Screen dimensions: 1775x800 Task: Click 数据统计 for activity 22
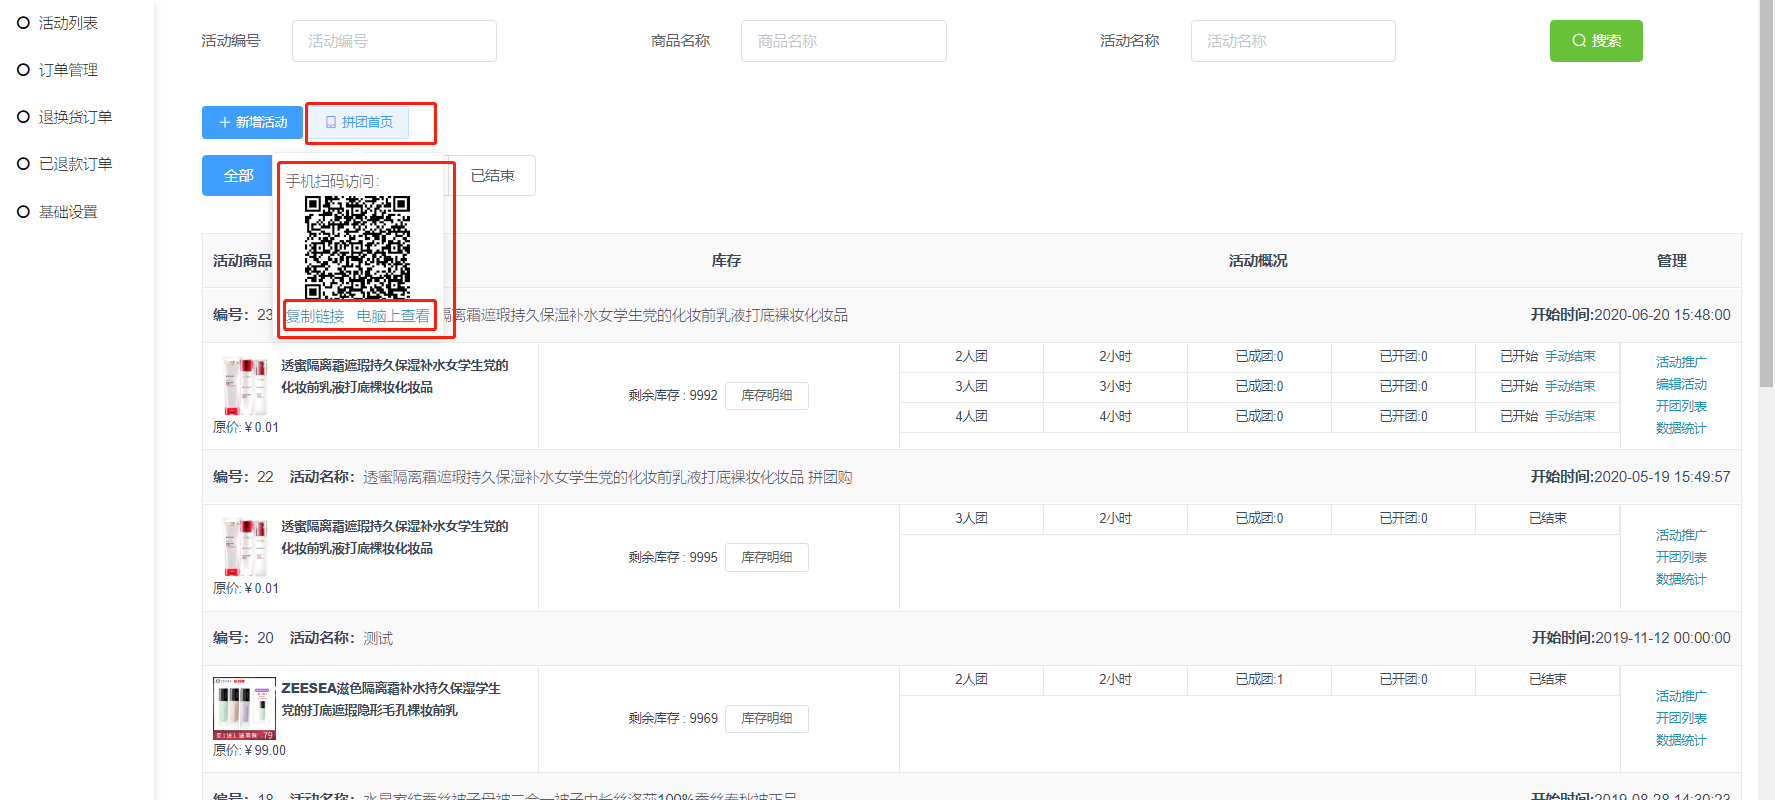(x=1681, y=579)
